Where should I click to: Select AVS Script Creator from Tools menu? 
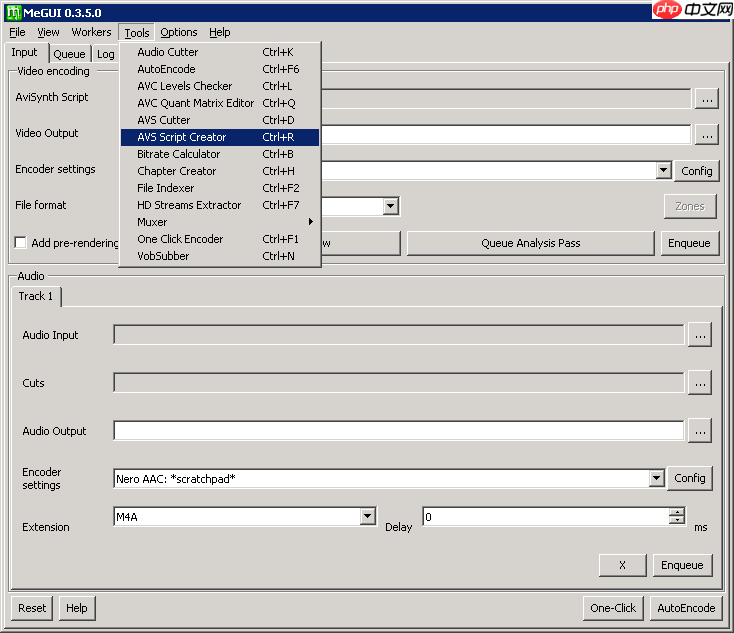click(x=182, y=137)
